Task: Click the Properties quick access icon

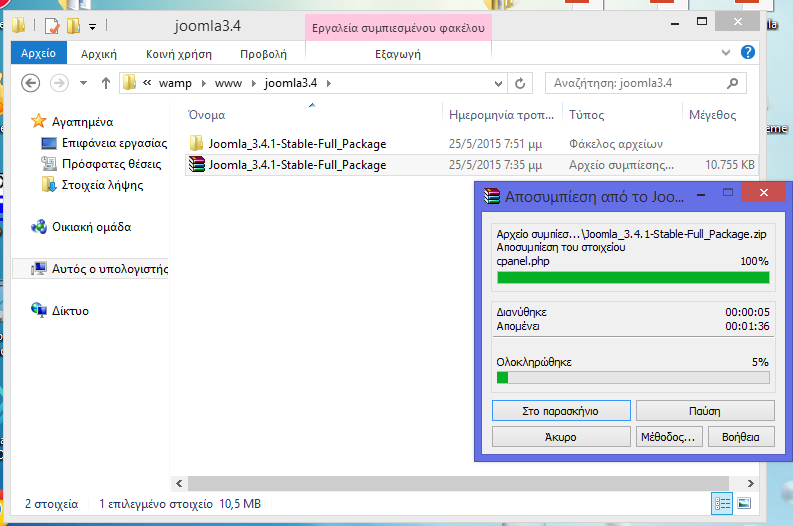Action: [x=52, y=25]
